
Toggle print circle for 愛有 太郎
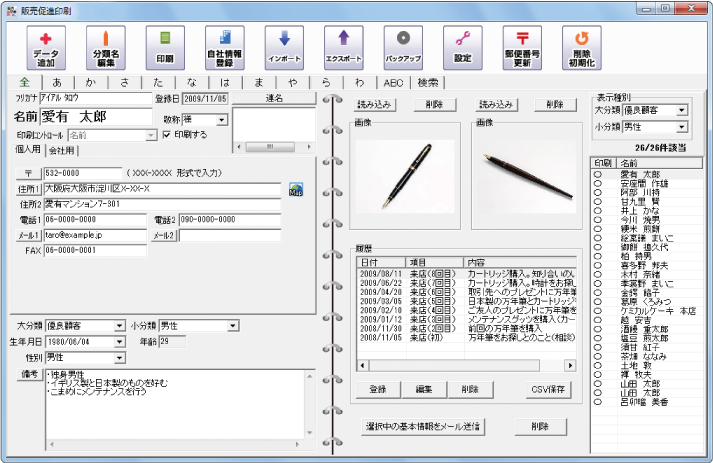pos(598,174)
